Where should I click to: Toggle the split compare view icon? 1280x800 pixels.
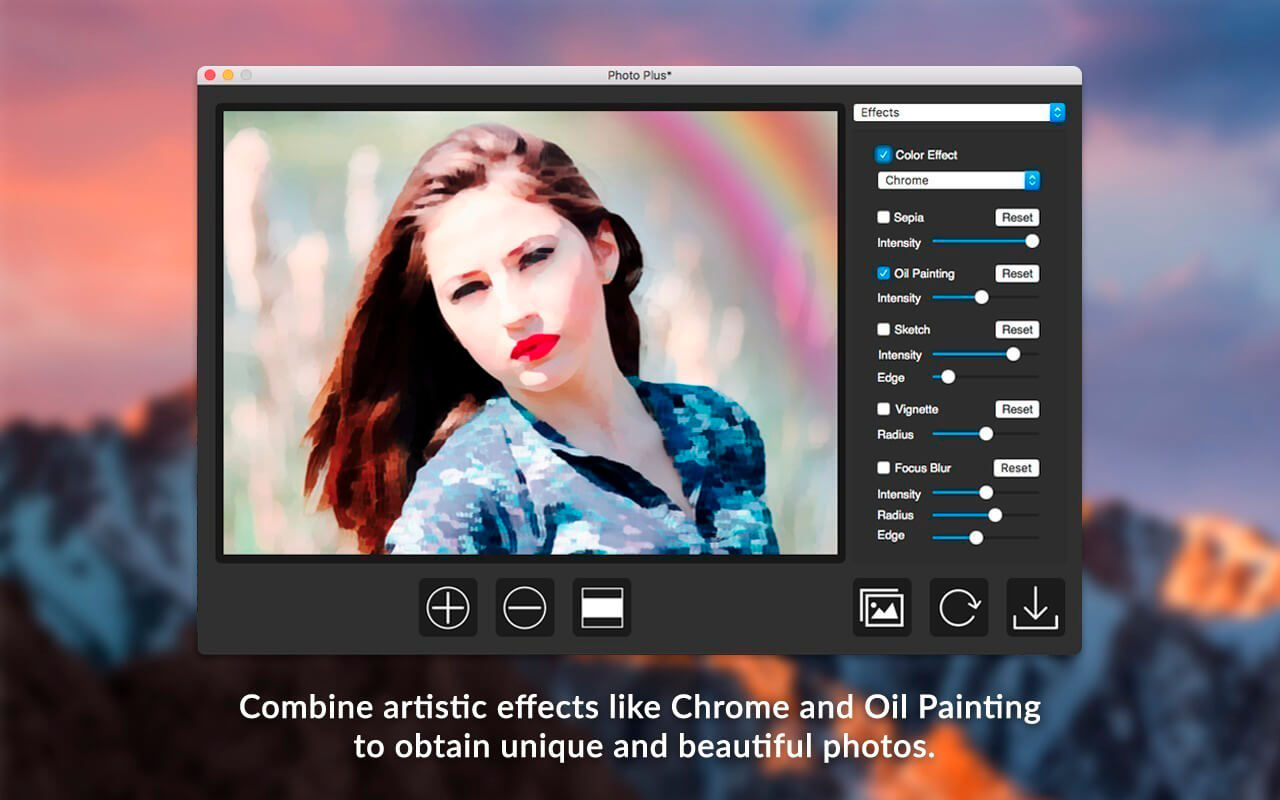point(602,607)
